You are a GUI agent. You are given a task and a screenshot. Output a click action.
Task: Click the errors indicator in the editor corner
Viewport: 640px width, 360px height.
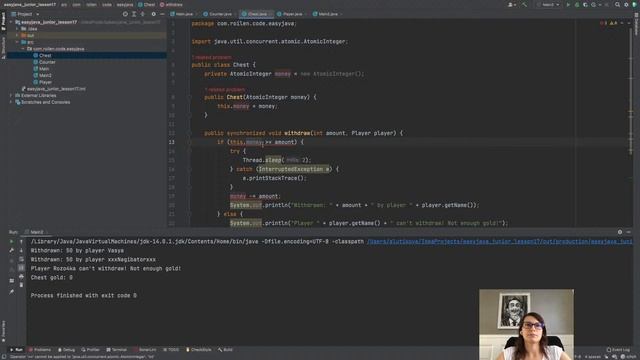pyautogui.click(x=603, y=23)
